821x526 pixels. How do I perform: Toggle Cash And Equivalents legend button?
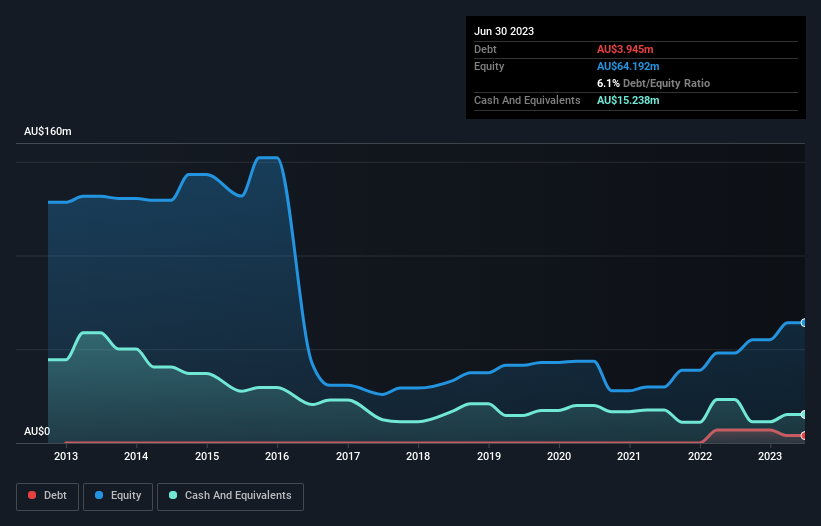230,496
